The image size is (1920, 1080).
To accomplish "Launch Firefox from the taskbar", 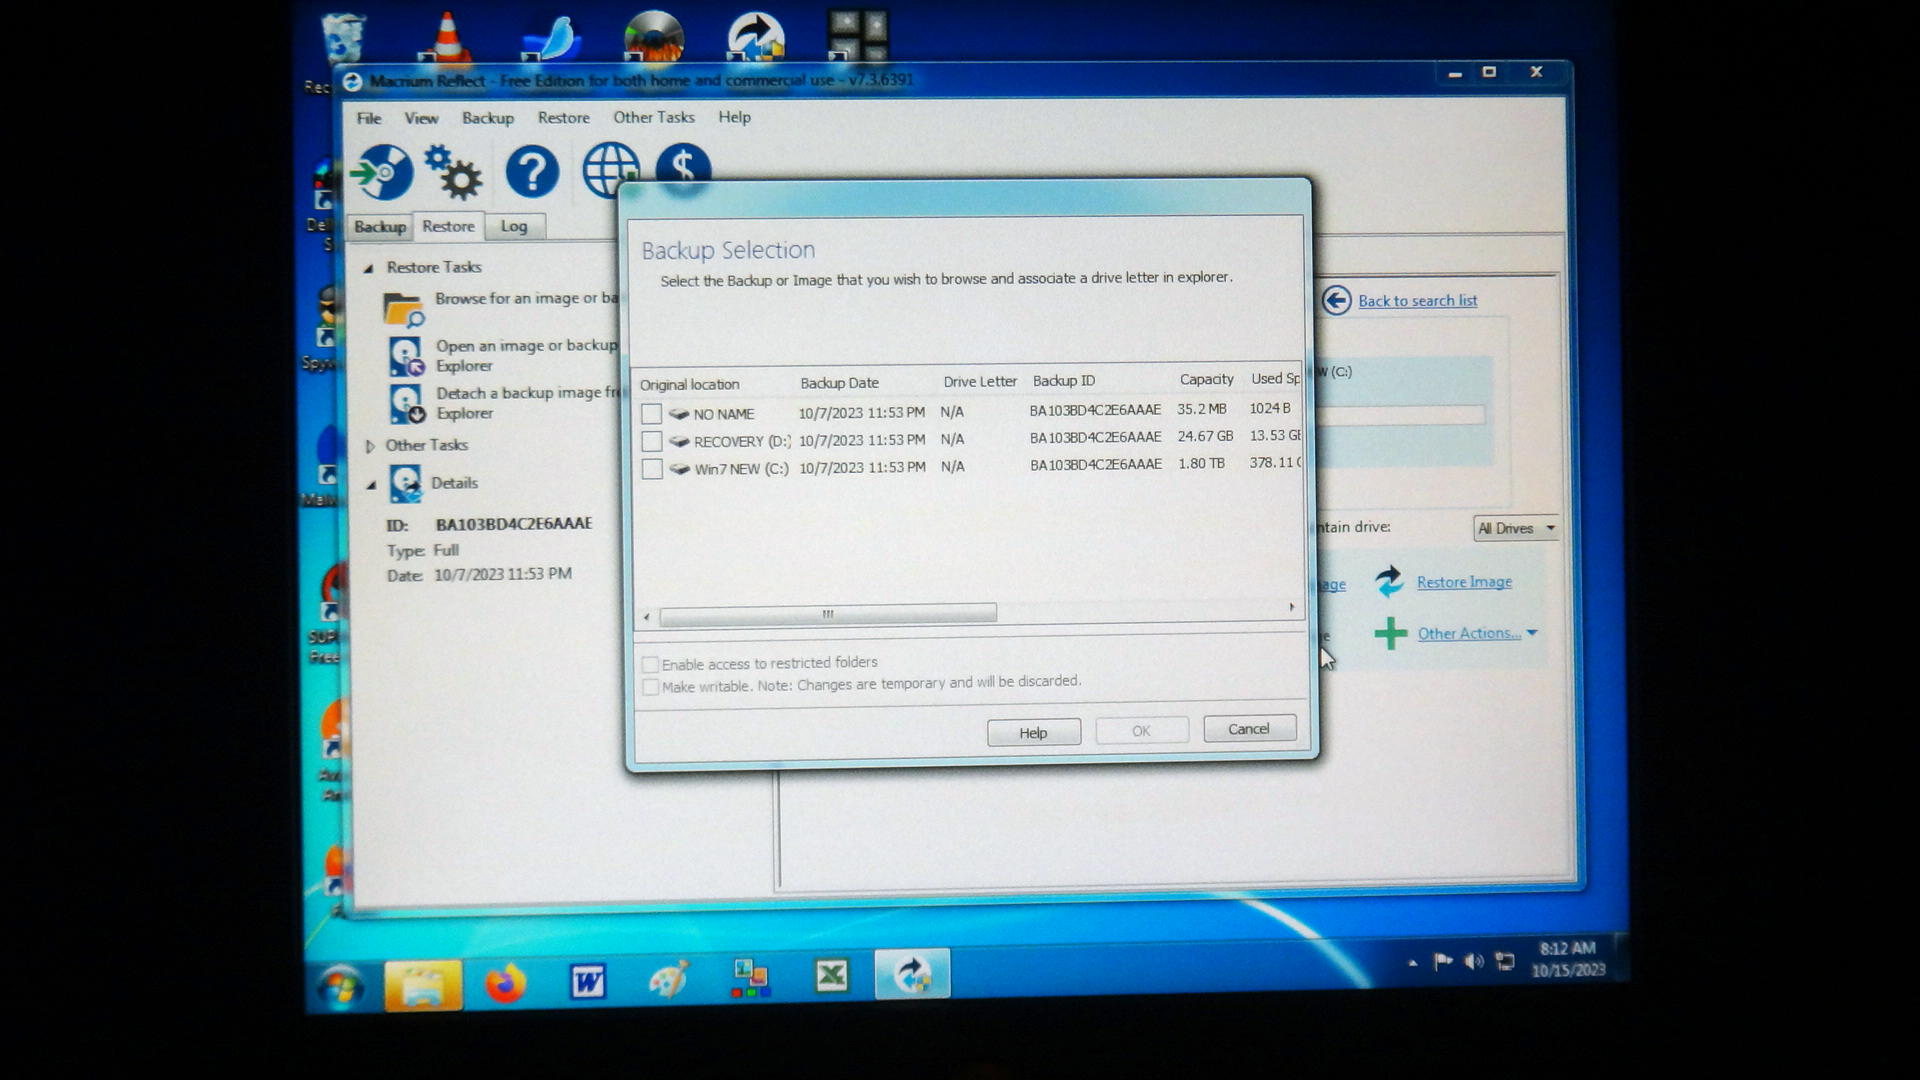I will click(505, 983).
